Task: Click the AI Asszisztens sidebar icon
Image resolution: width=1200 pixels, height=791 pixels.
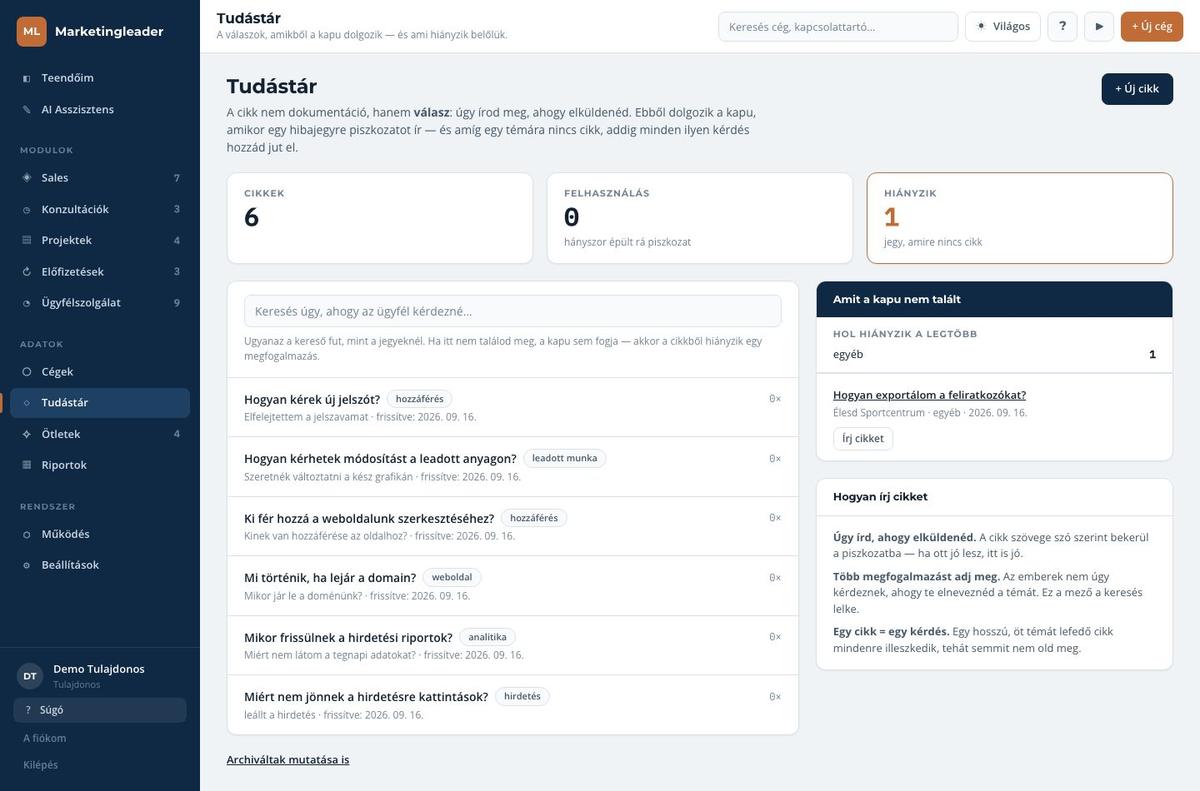Action: tap(27, 109)
